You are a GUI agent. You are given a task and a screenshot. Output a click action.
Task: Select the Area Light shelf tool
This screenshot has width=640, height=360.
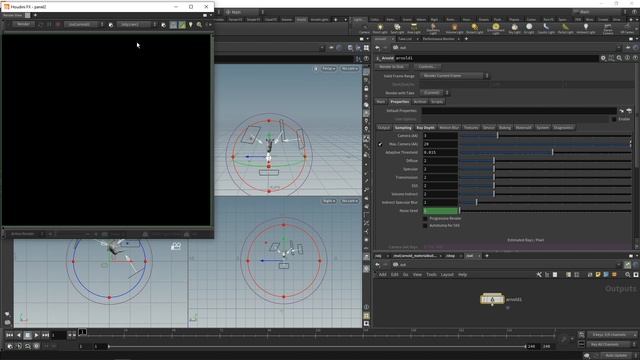(414, 28)
